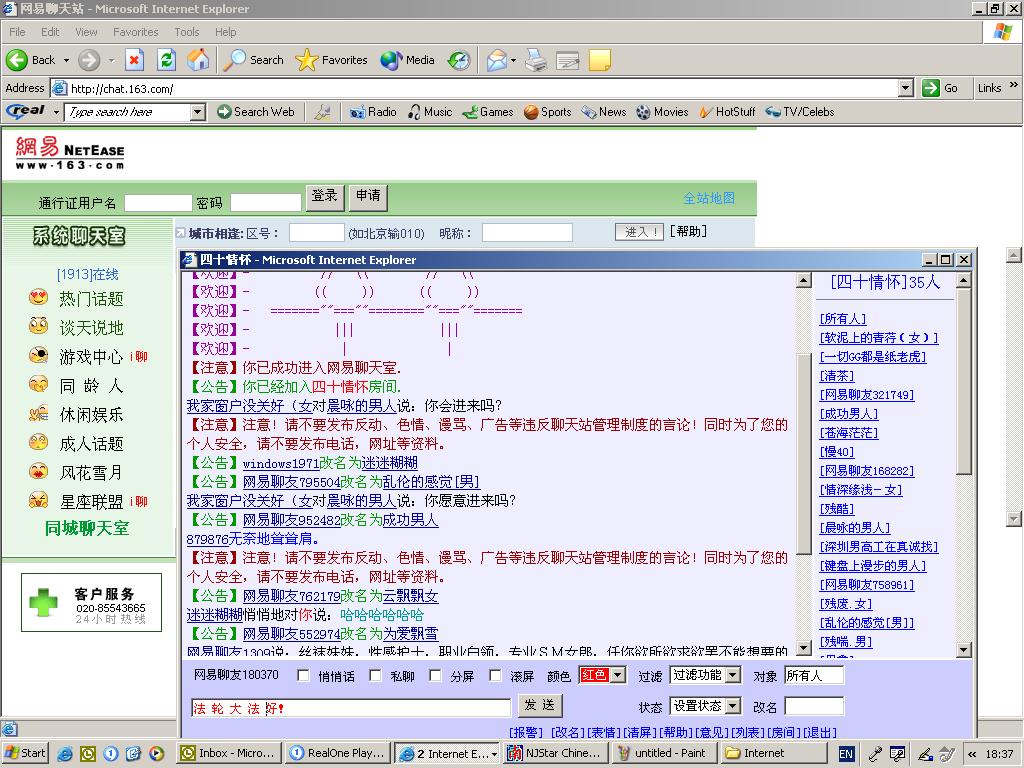Select [所有人] in the user list

[843, 319]
